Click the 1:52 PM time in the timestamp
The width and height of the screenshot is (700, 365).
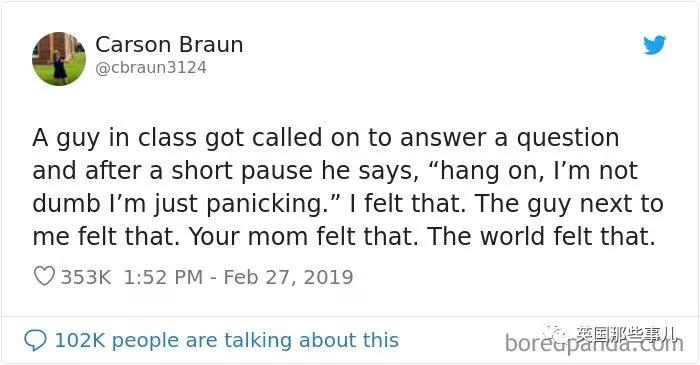tap(163, 277)
